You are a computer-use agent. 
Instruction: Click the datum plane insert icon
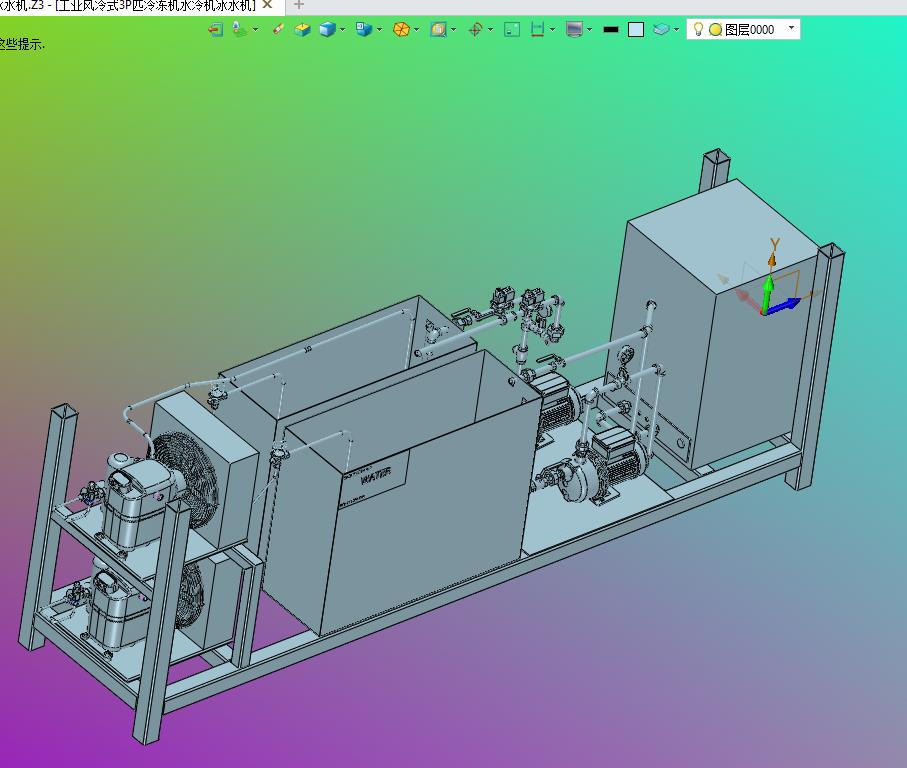pyautogui.click(x=239, y=29)
